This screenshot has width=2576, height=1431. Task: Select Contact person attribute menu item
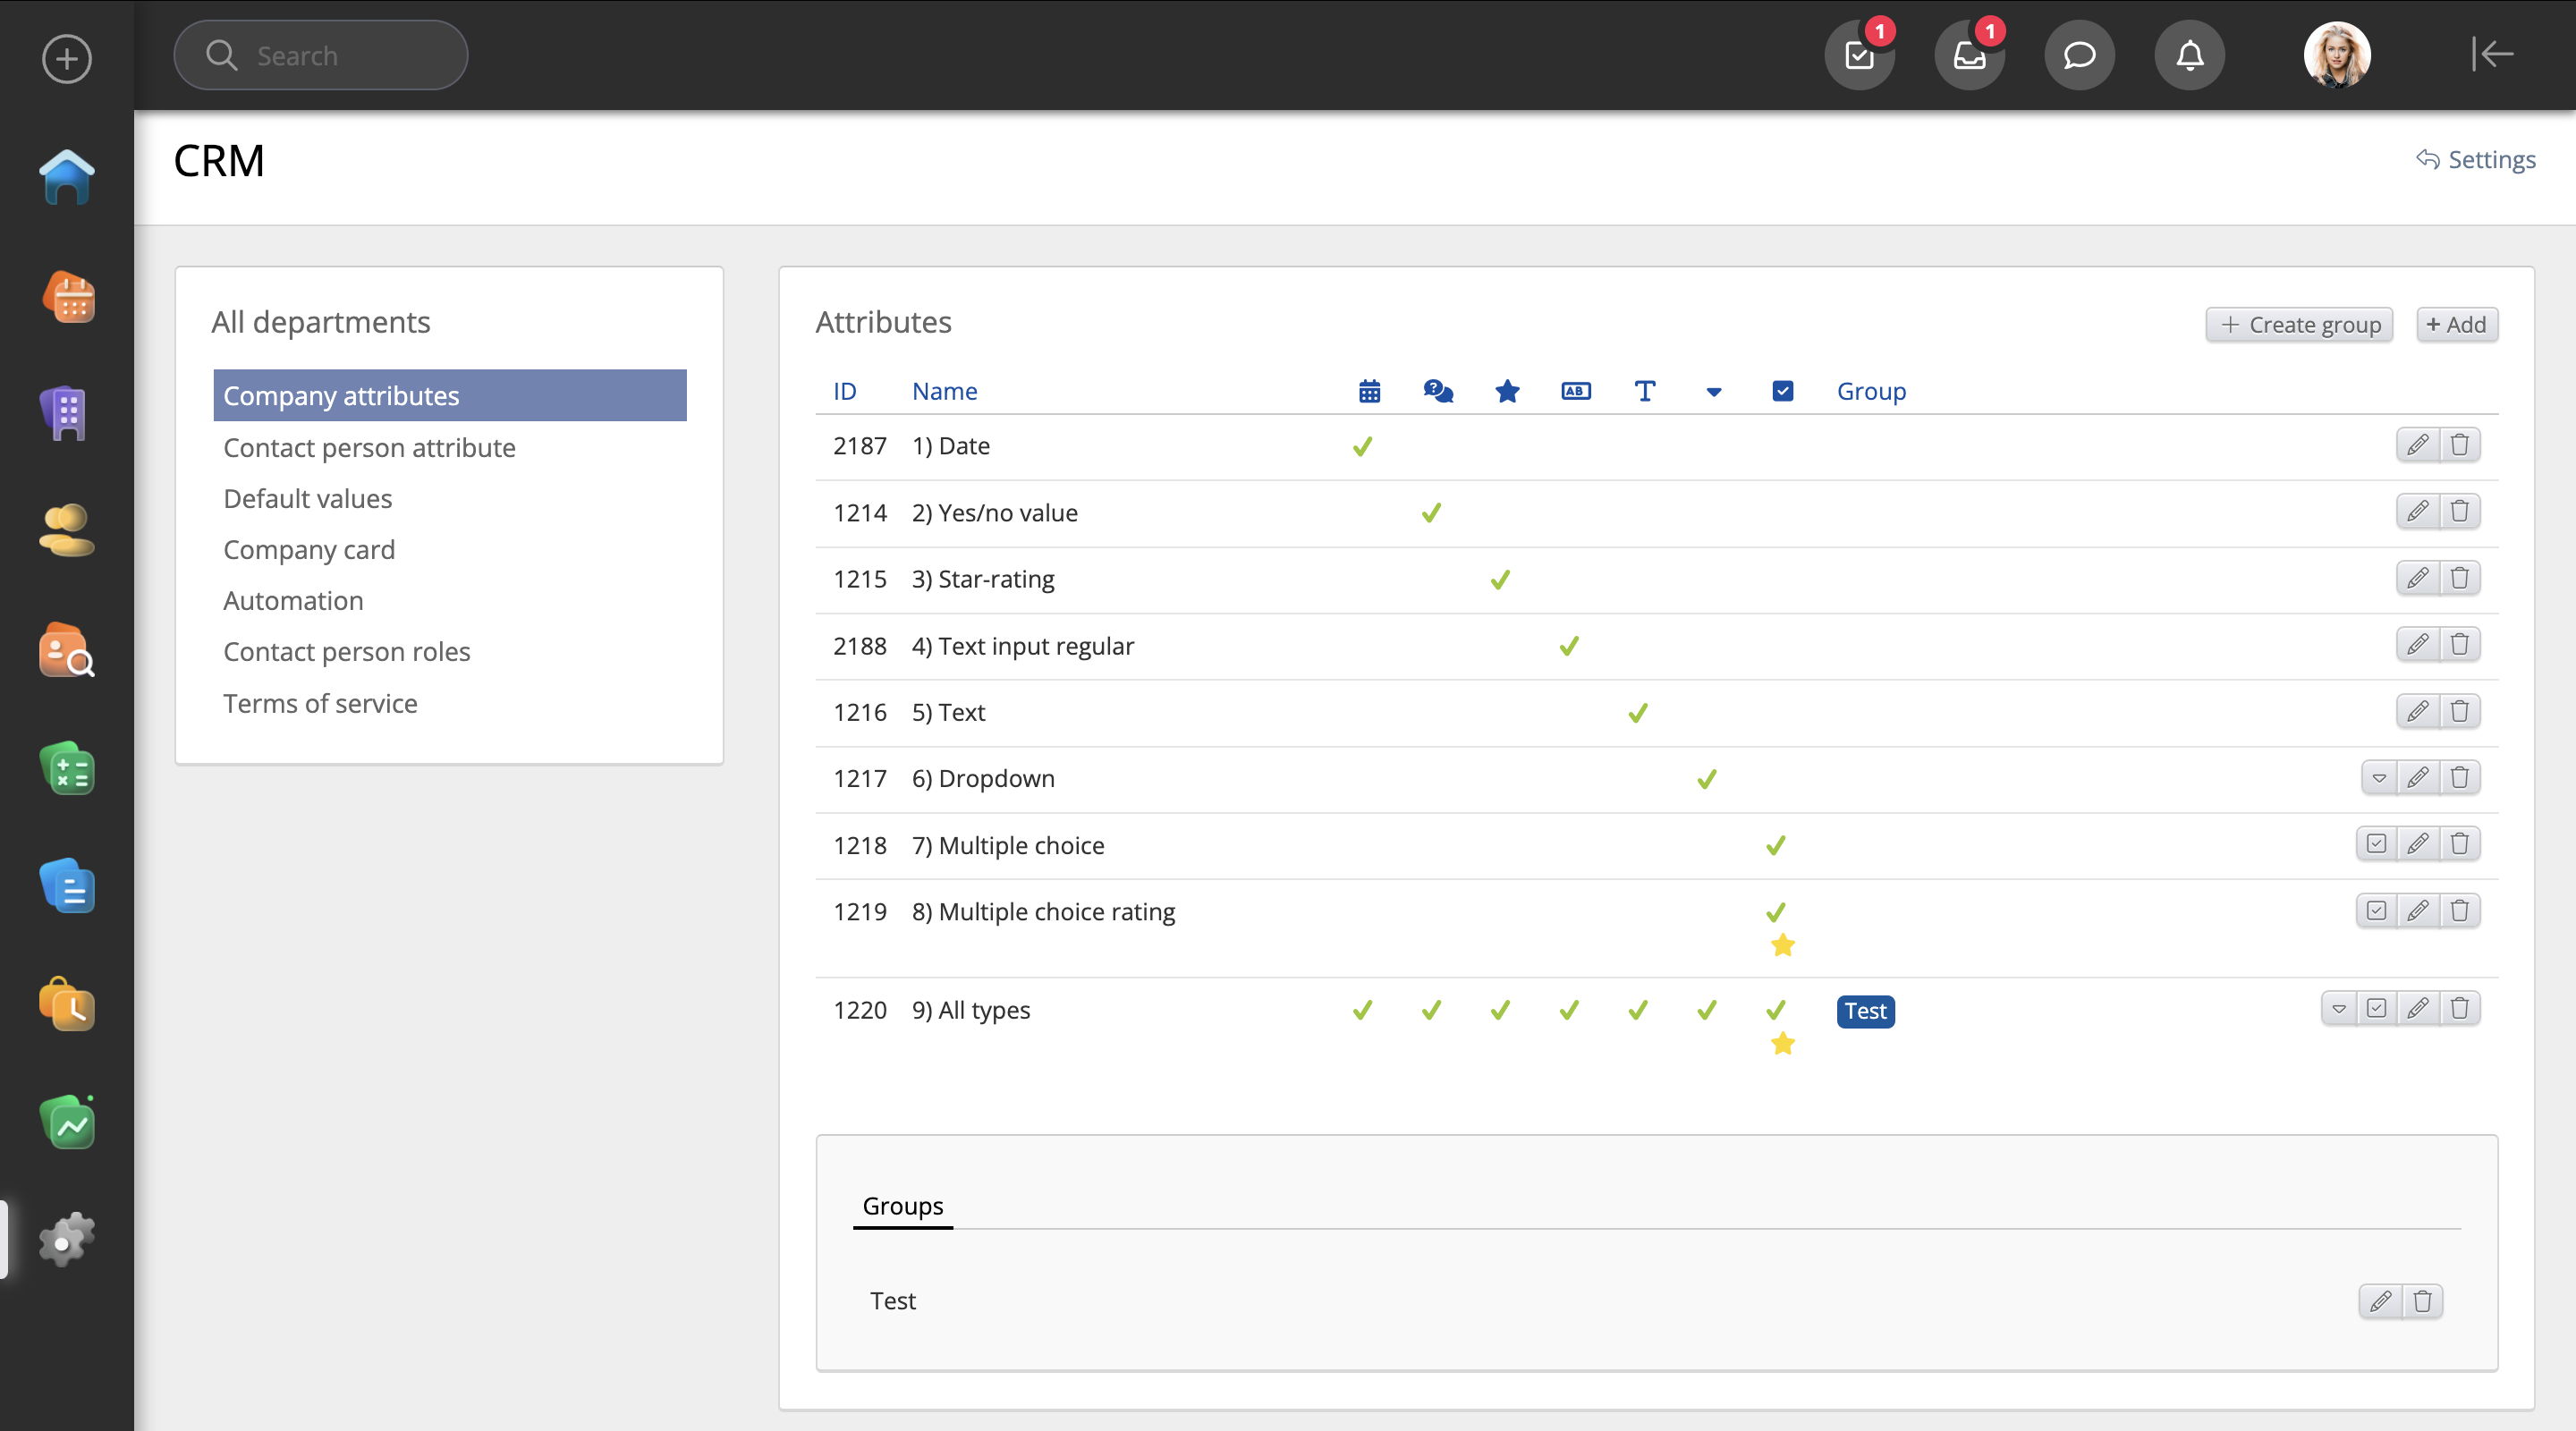(369, 447)
